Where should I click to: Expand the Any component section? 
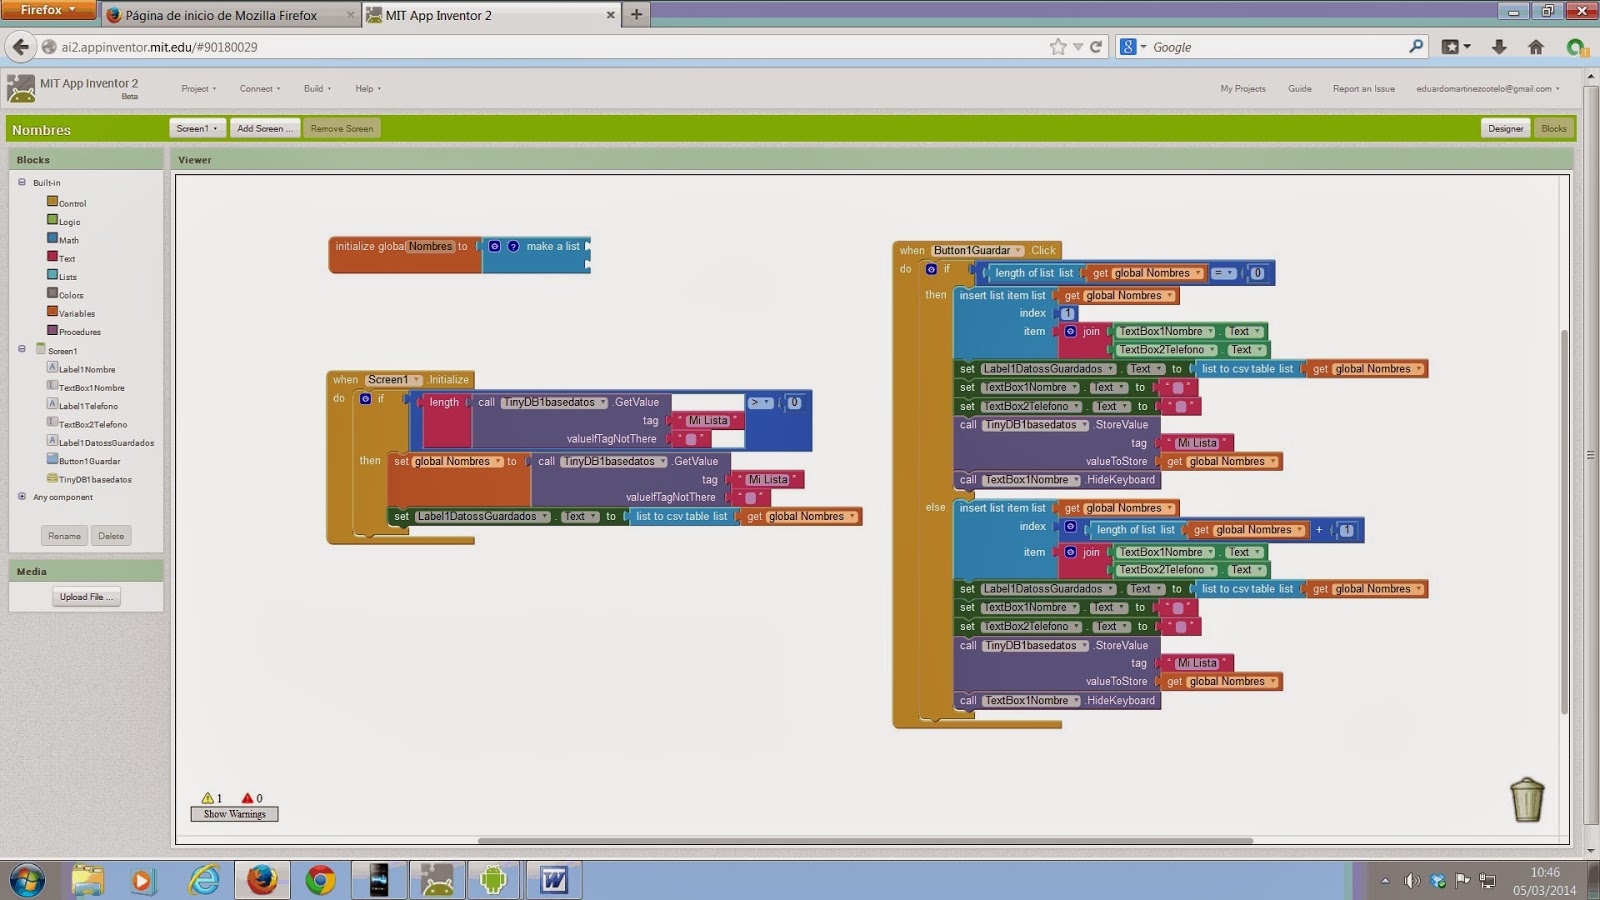click(21, 497)
